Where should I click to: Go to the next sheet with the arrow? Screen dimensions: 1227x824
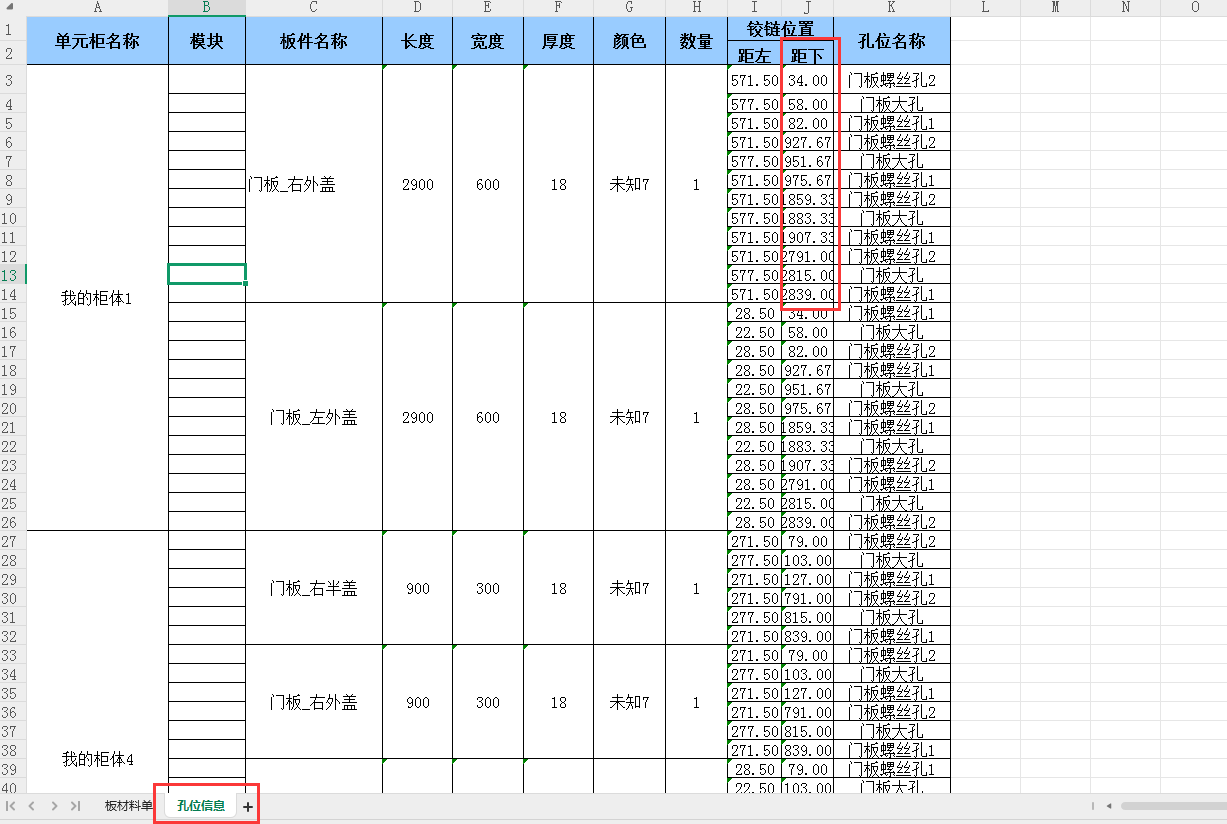(x=54, y=806)
